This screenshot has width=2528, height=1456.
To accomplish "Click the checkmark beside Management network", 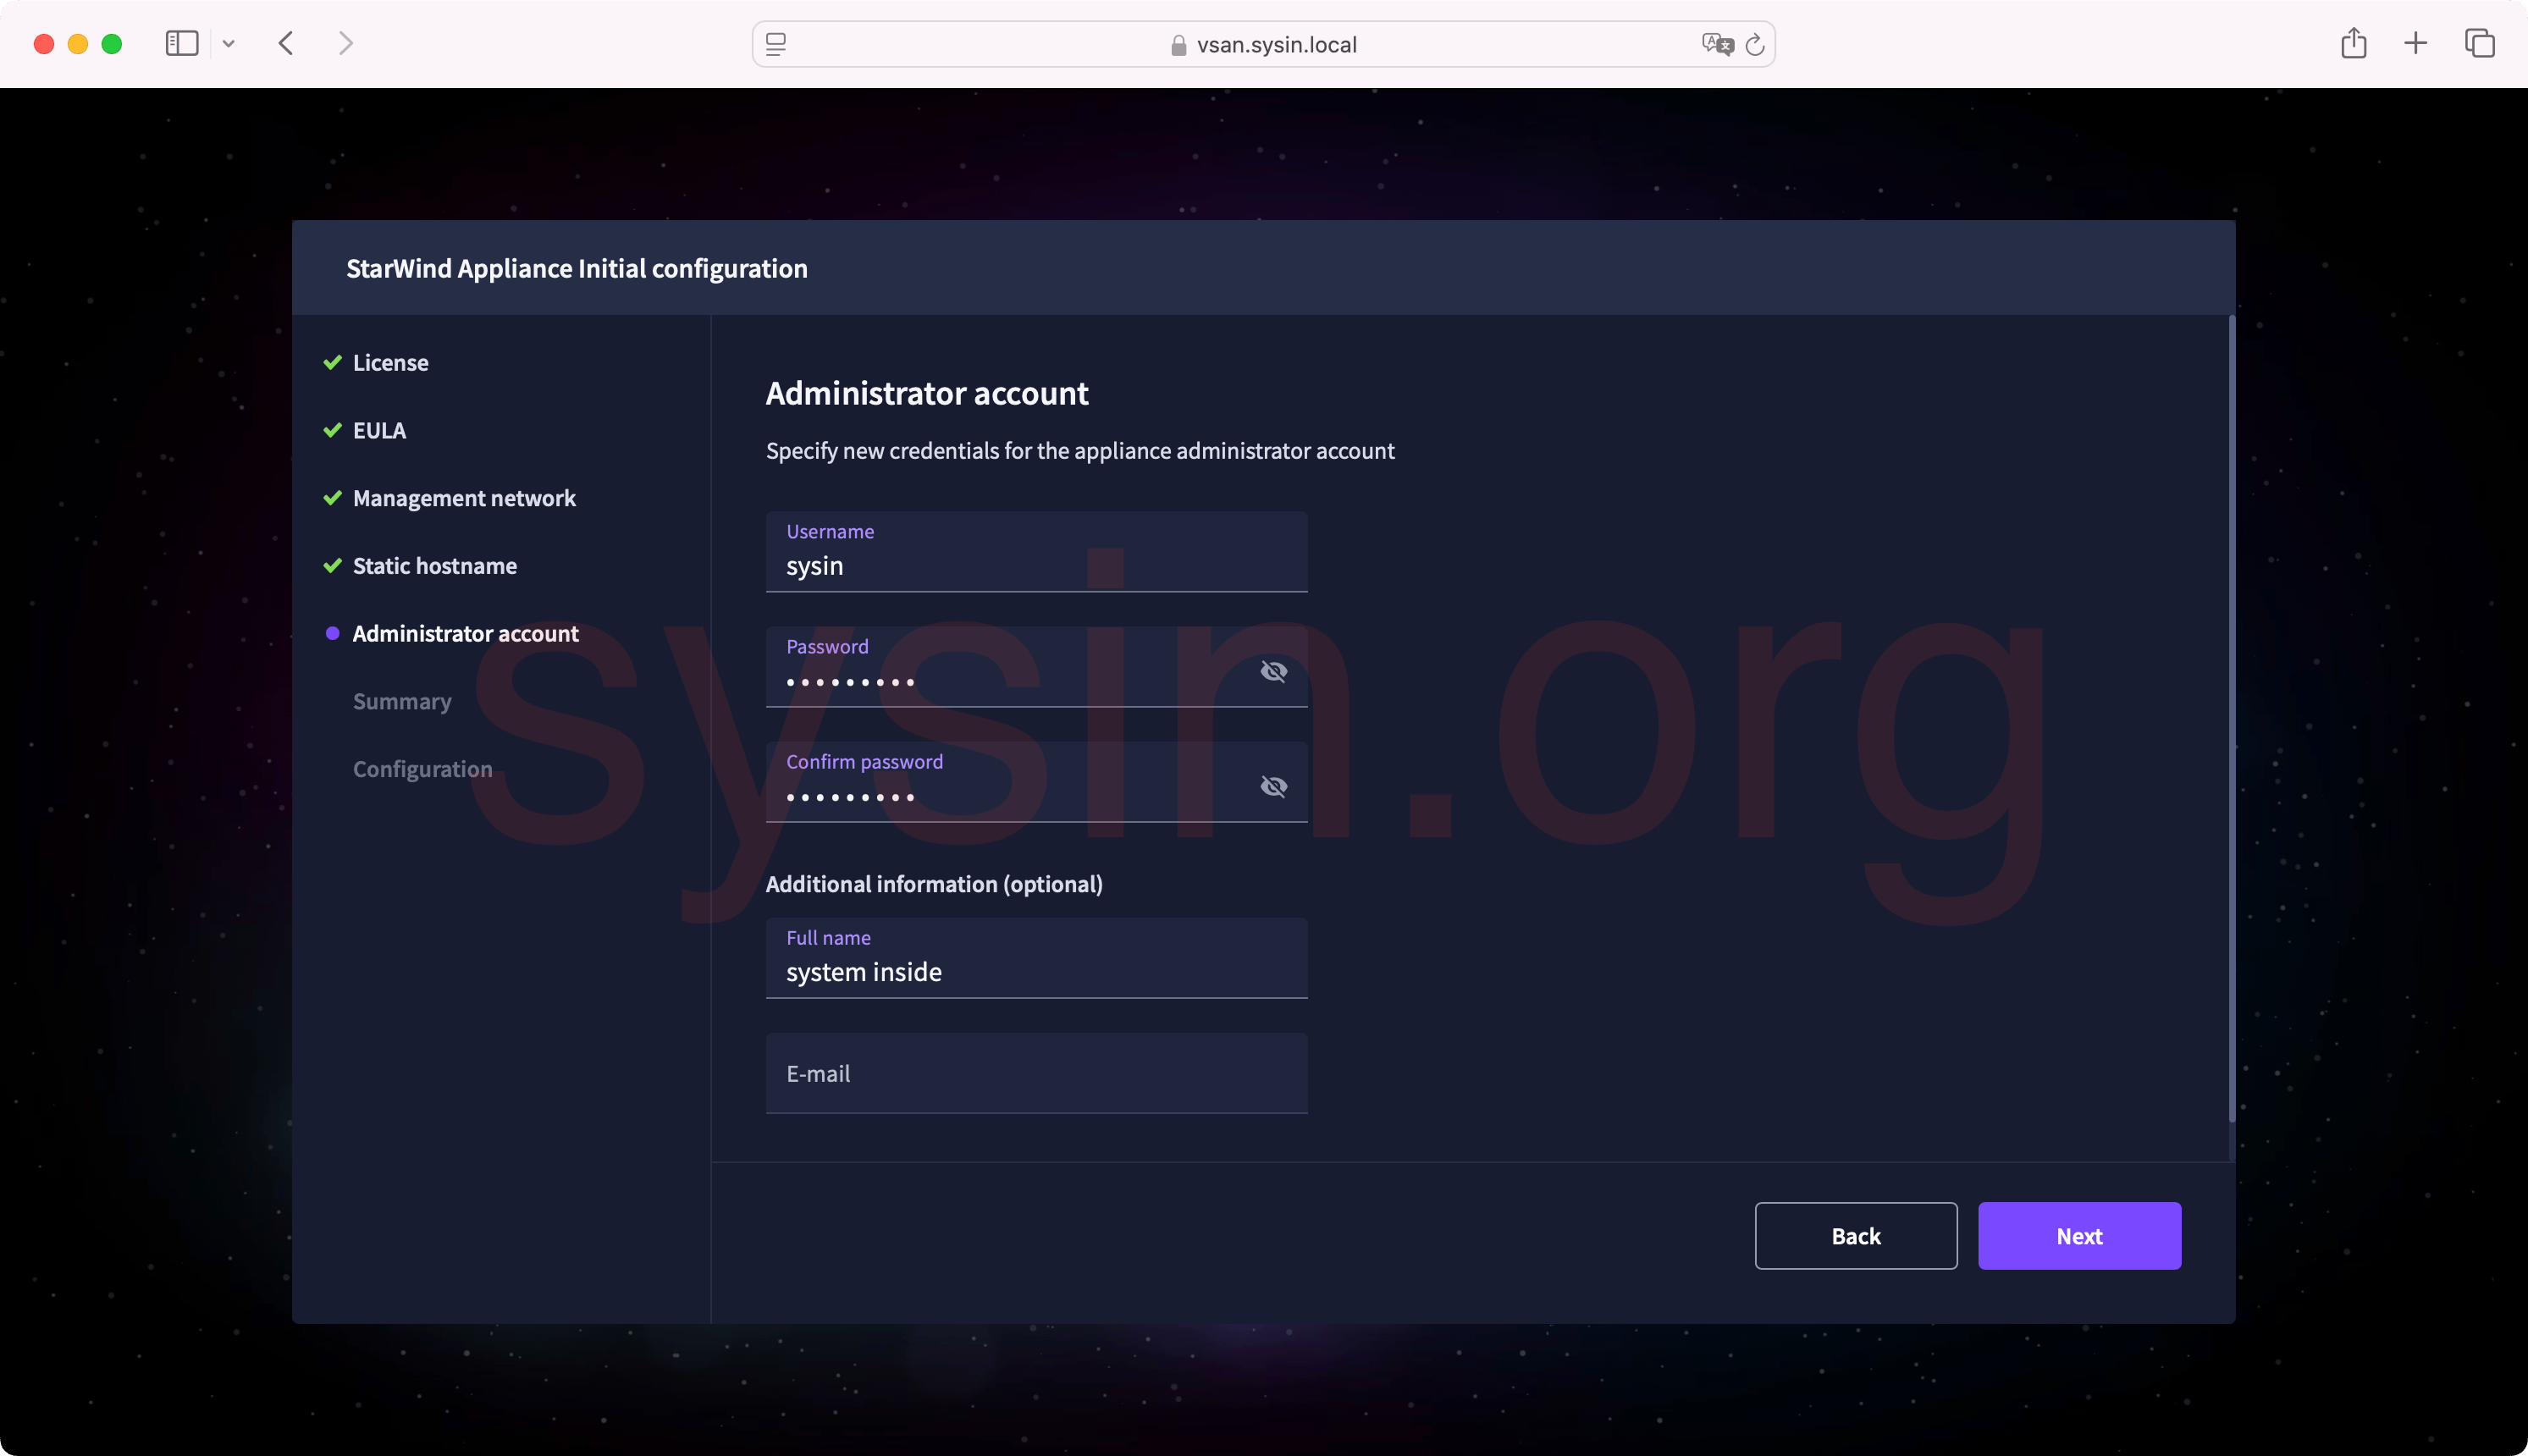I will point(333,498).
